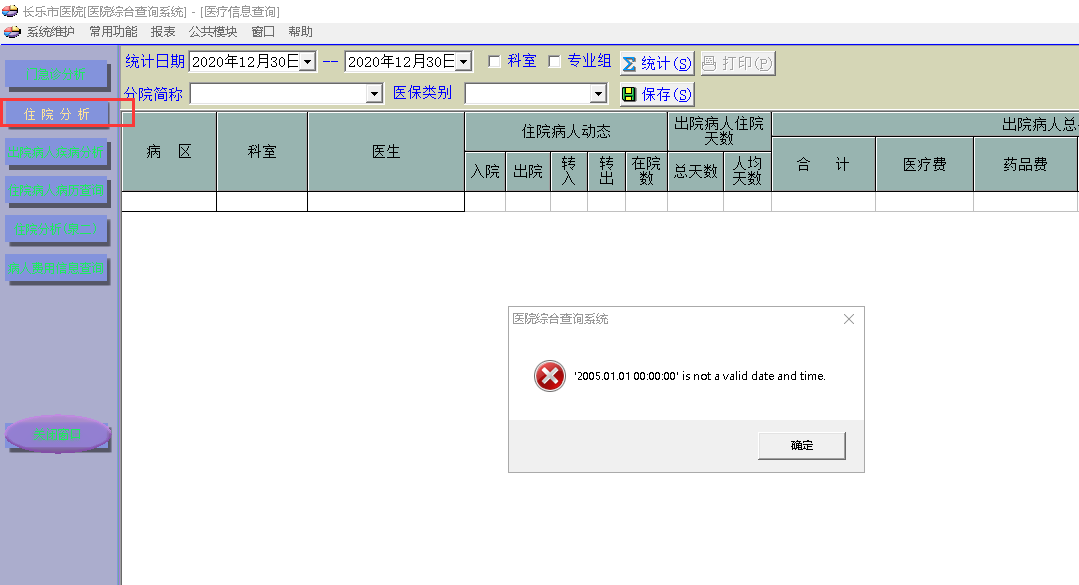
Task: Click the purple 关闭窗口 button
Action: (x=58, y=434)
